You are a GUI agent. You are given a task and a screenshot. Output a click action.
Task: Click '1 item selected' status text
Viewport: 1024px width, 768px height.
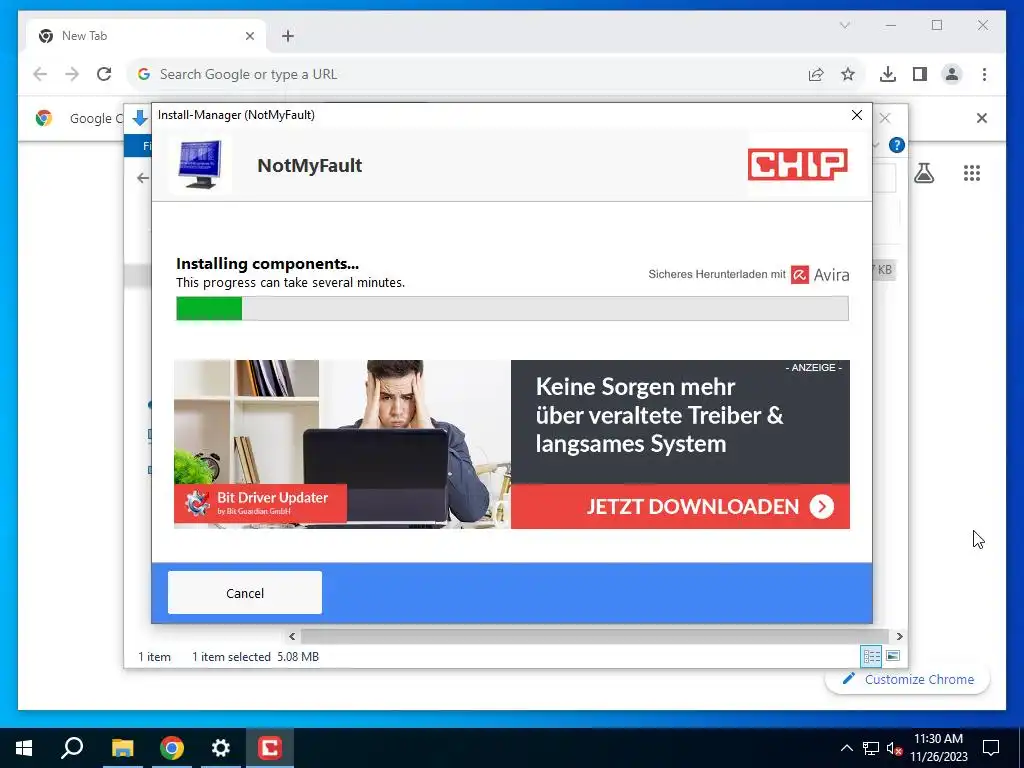tap(231, 656)
